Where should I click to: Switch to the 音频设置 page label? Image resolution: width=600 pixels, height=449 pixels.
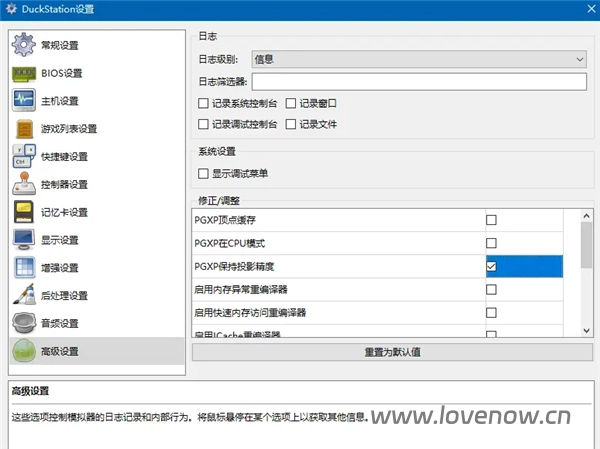pyautogui.click(x=60, y=323)
